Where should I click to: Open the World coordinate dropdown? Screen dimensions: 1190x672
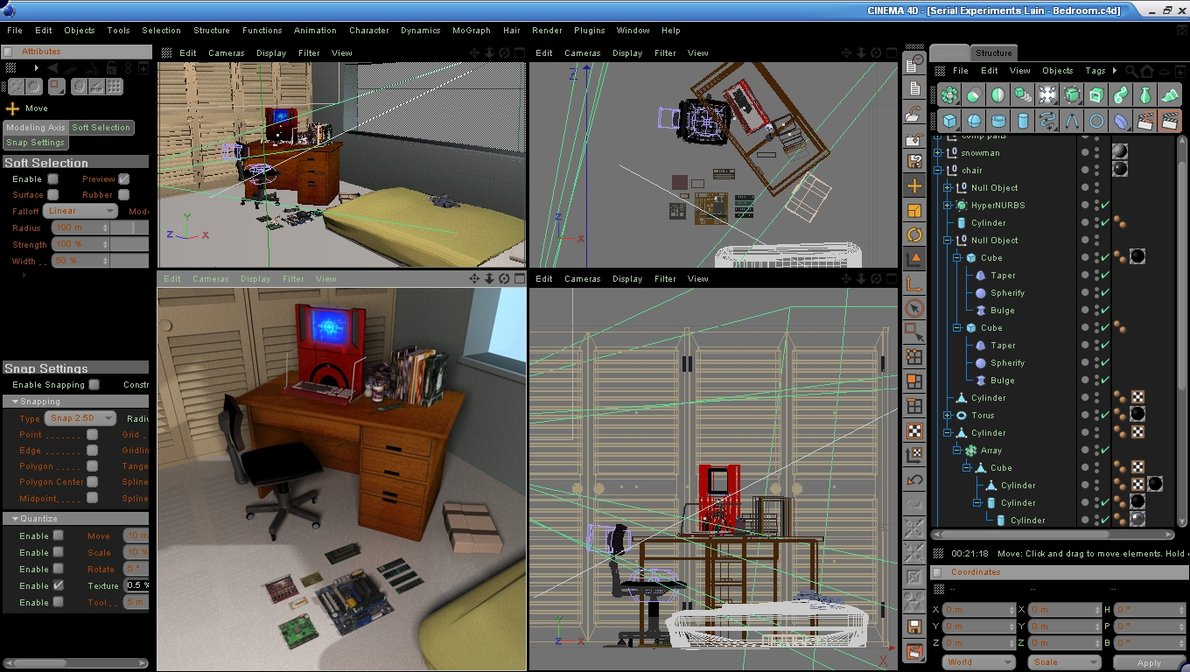click(978, 662)
